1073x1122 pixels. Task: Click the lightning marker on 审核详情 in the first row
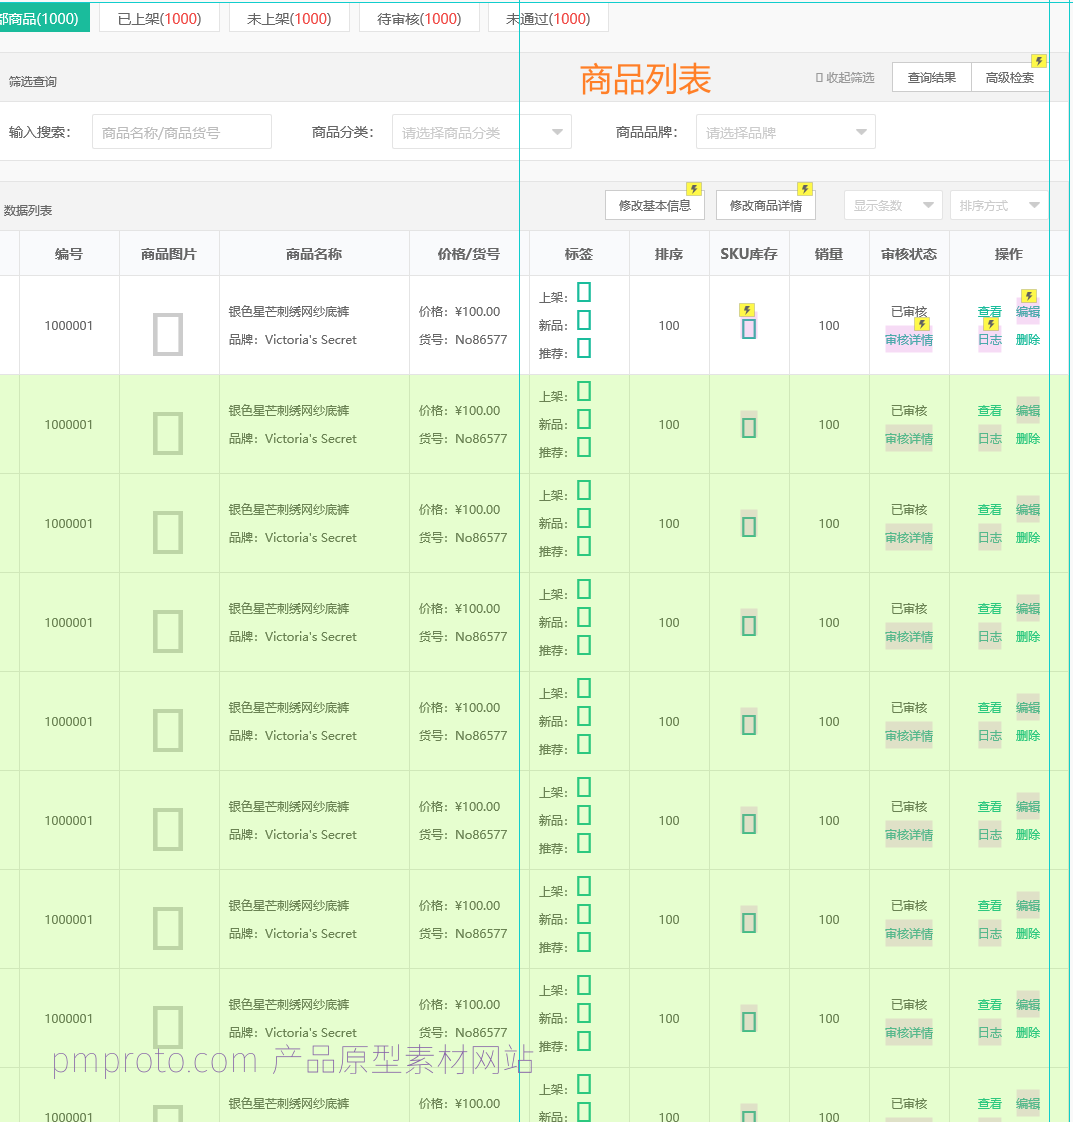[922, 324]
